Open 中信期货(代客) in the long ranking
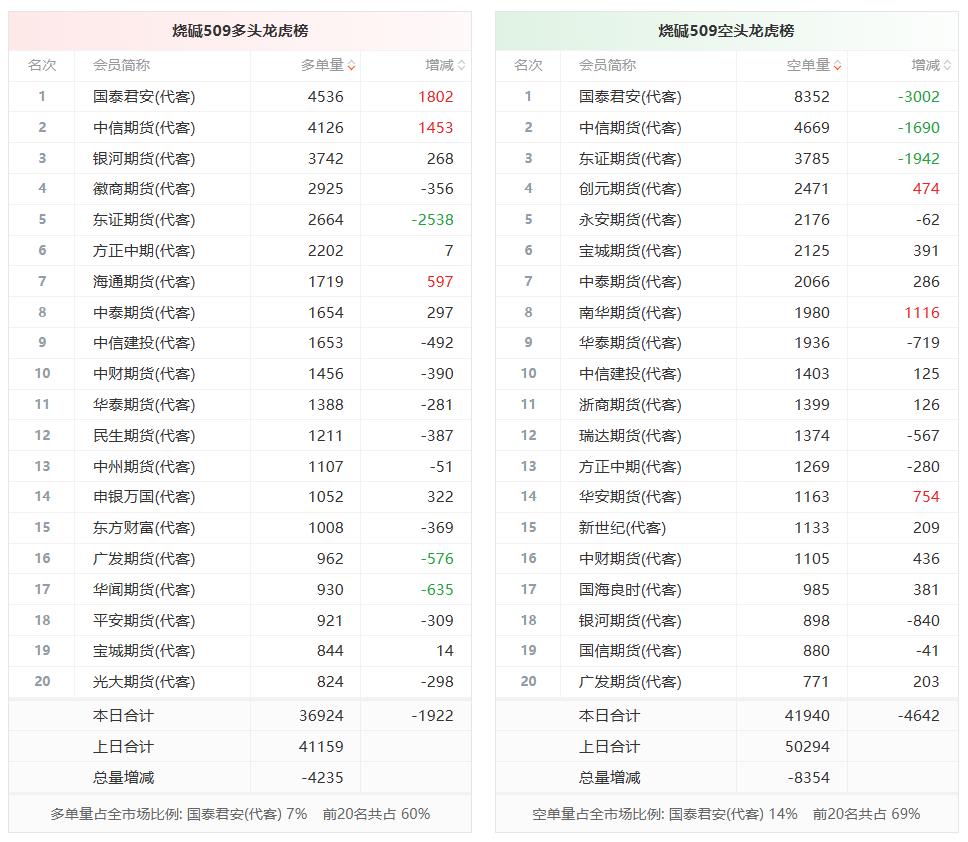Image resolution: width=968 pixels, height=842 pixels. coord(144,128)
